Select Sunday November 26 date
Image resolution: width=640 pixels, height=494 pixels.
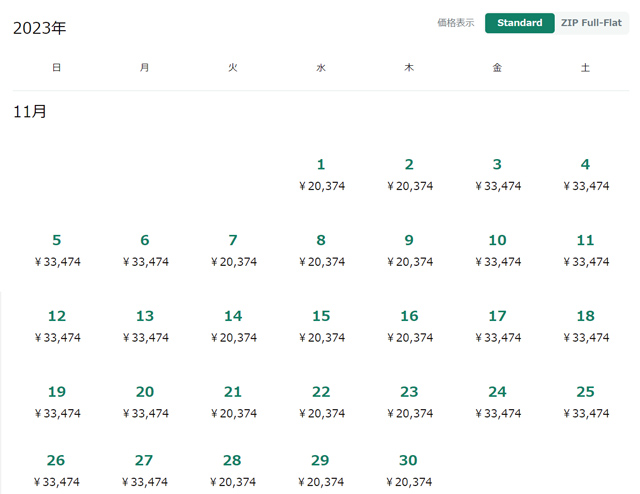tap(56, 470)
